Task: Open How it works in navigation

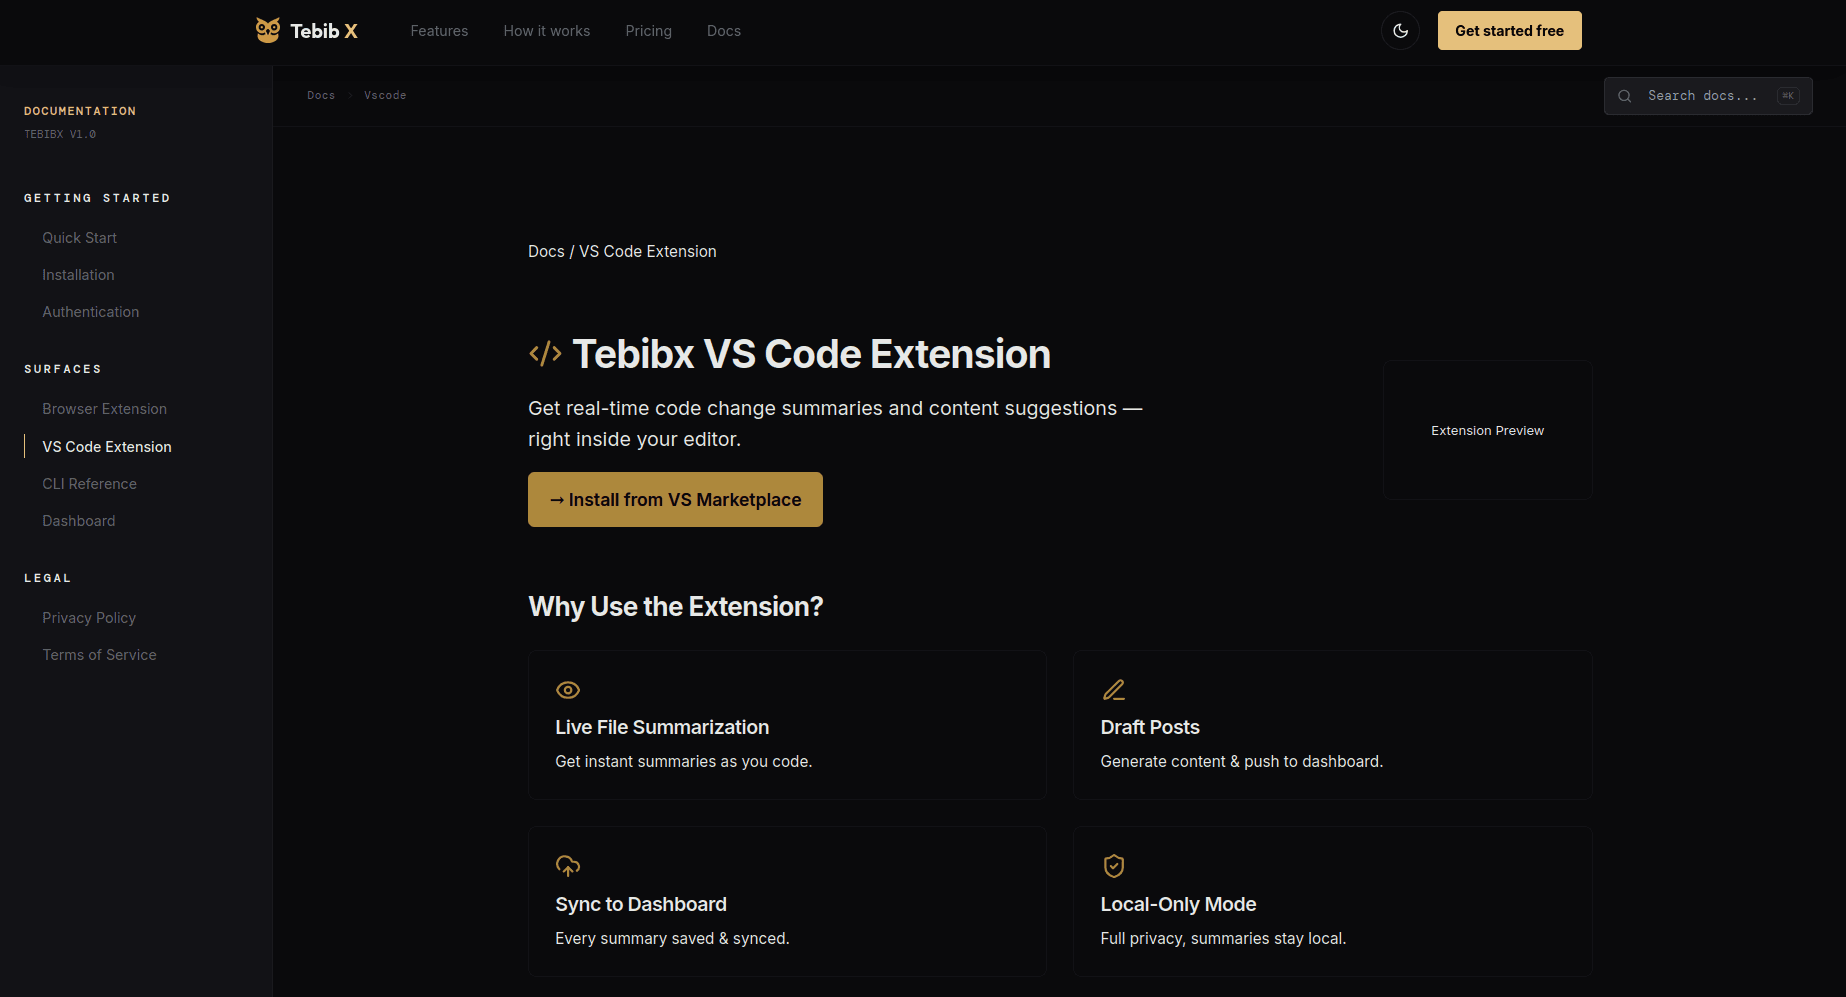Action: (x=547, y=31)
